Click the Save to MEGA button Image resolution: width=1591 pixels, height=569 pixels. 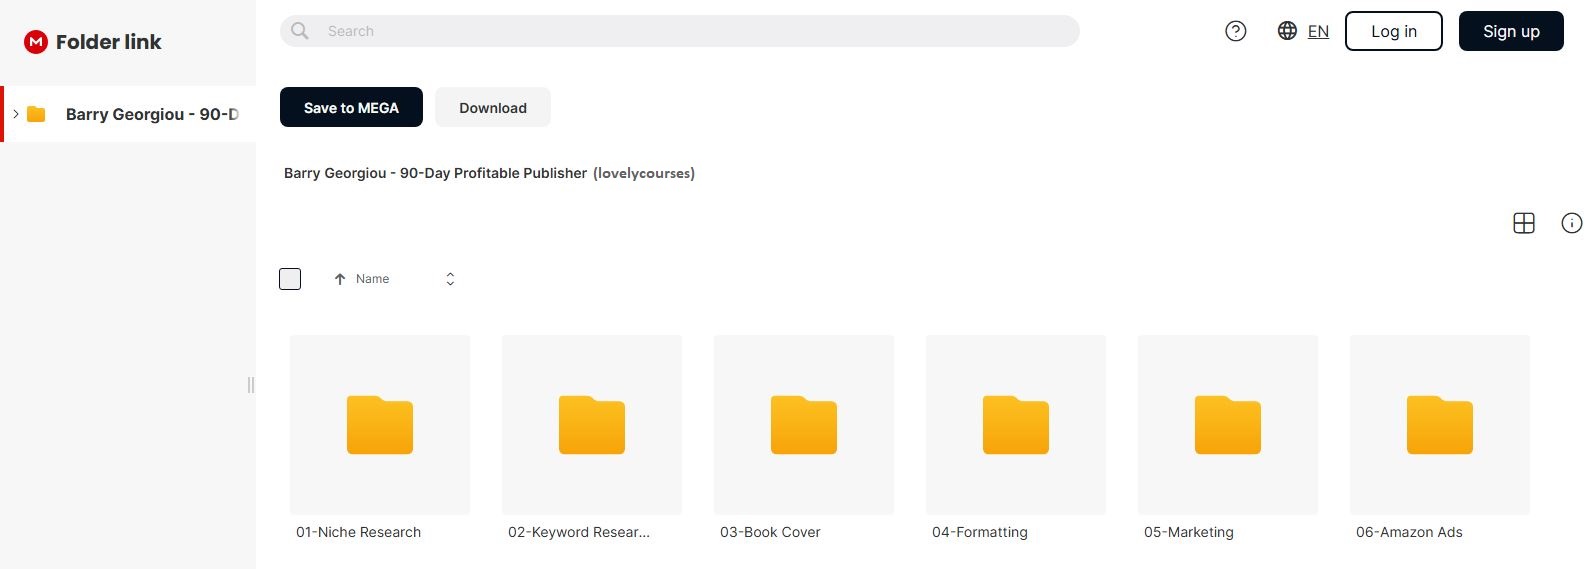click(351, 107)
